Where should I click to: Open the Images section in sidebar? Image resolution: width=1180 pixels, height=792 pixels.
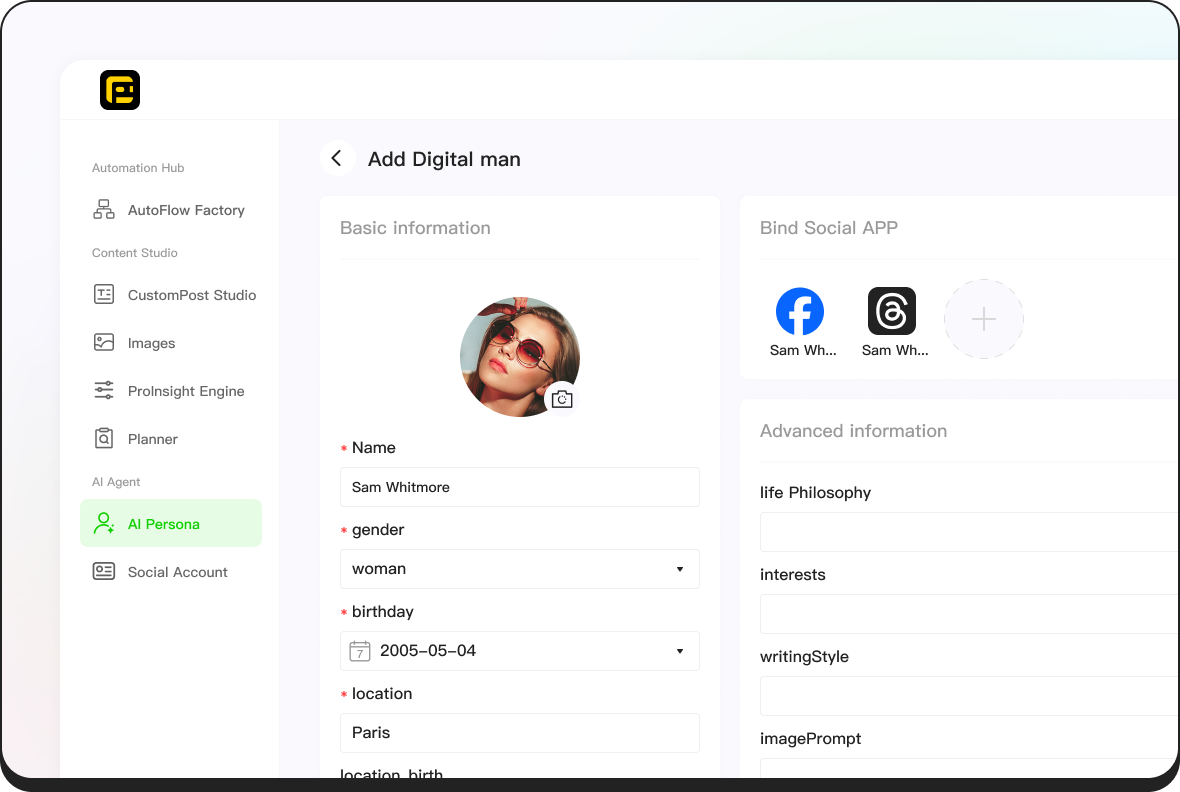pyautogui.click(x=151, y=343)
